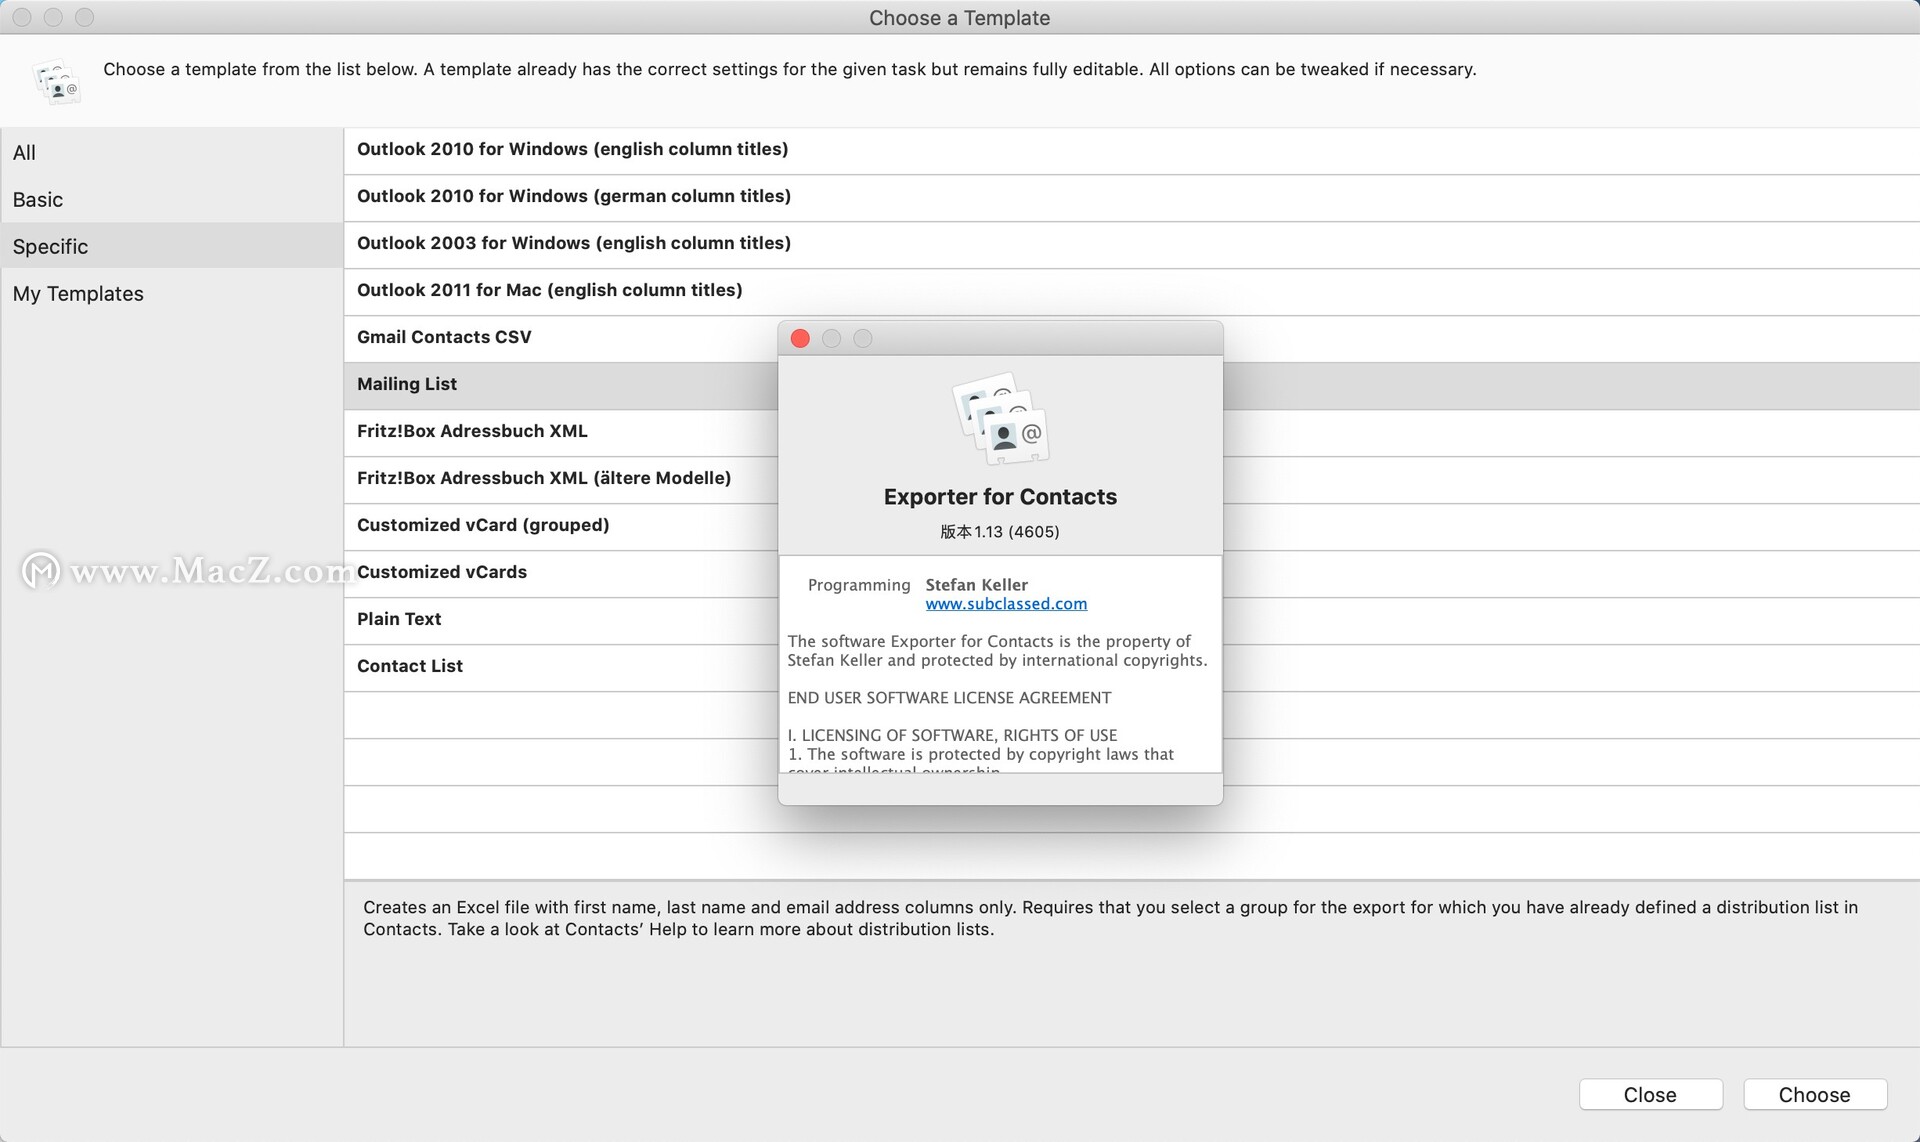Select Outlook 2011 for Mac template

tap(1131, 290)
